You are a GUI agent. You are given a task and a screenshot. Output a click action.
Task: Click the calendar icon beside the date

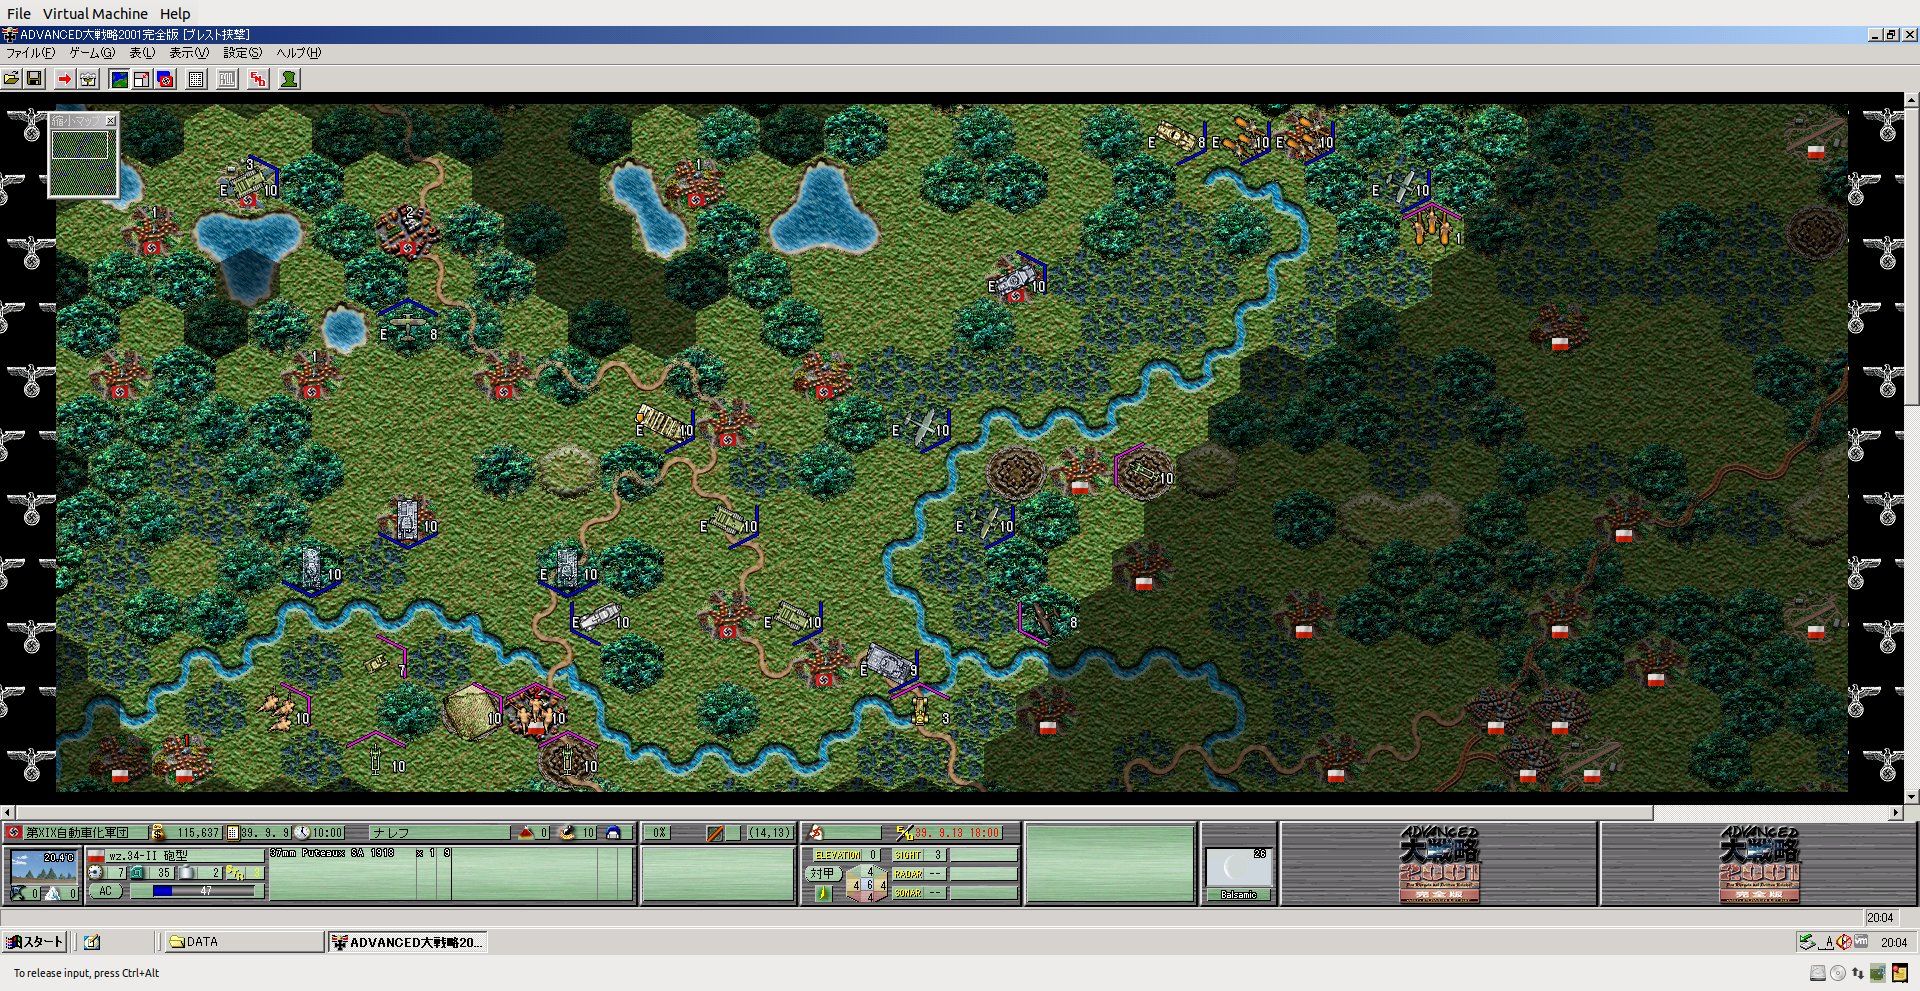[x=232, y=832]
